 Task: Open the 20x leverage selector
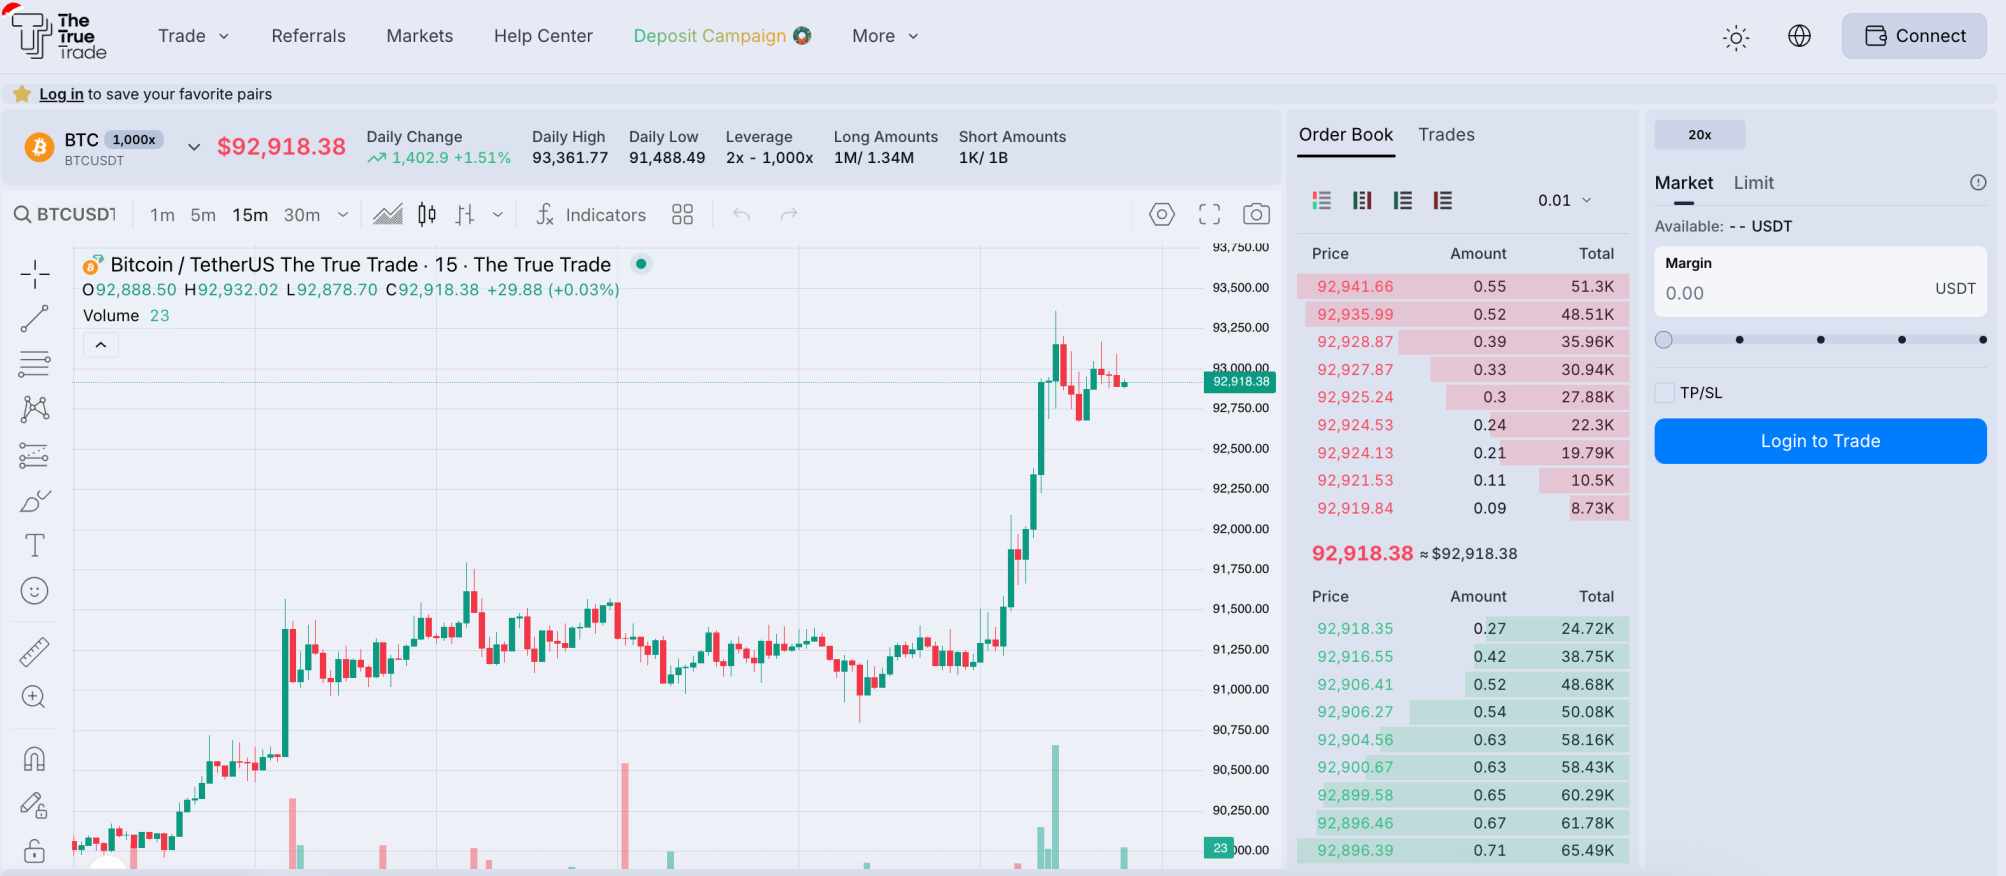pos(1700,134)
